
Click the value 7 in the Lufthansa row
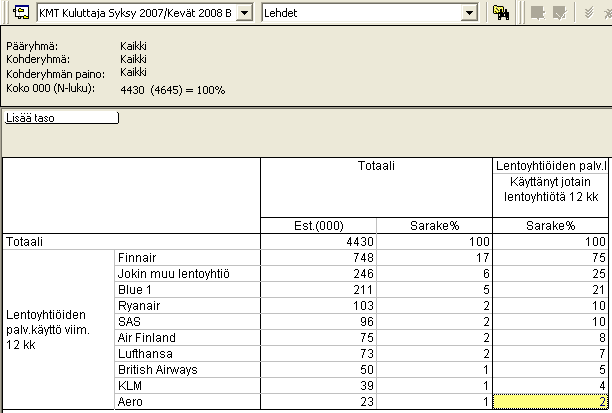point(551,354)
